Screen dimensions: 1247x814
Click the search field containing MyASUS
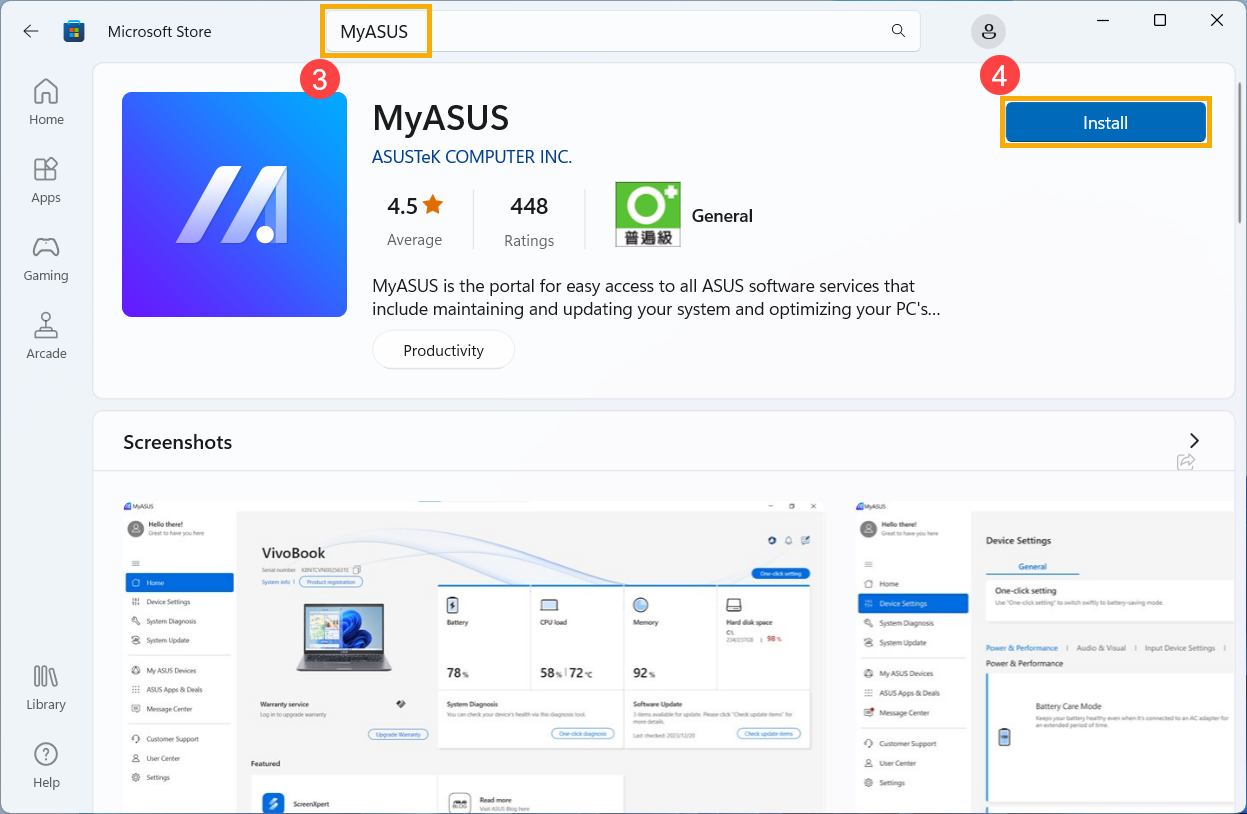620,31
